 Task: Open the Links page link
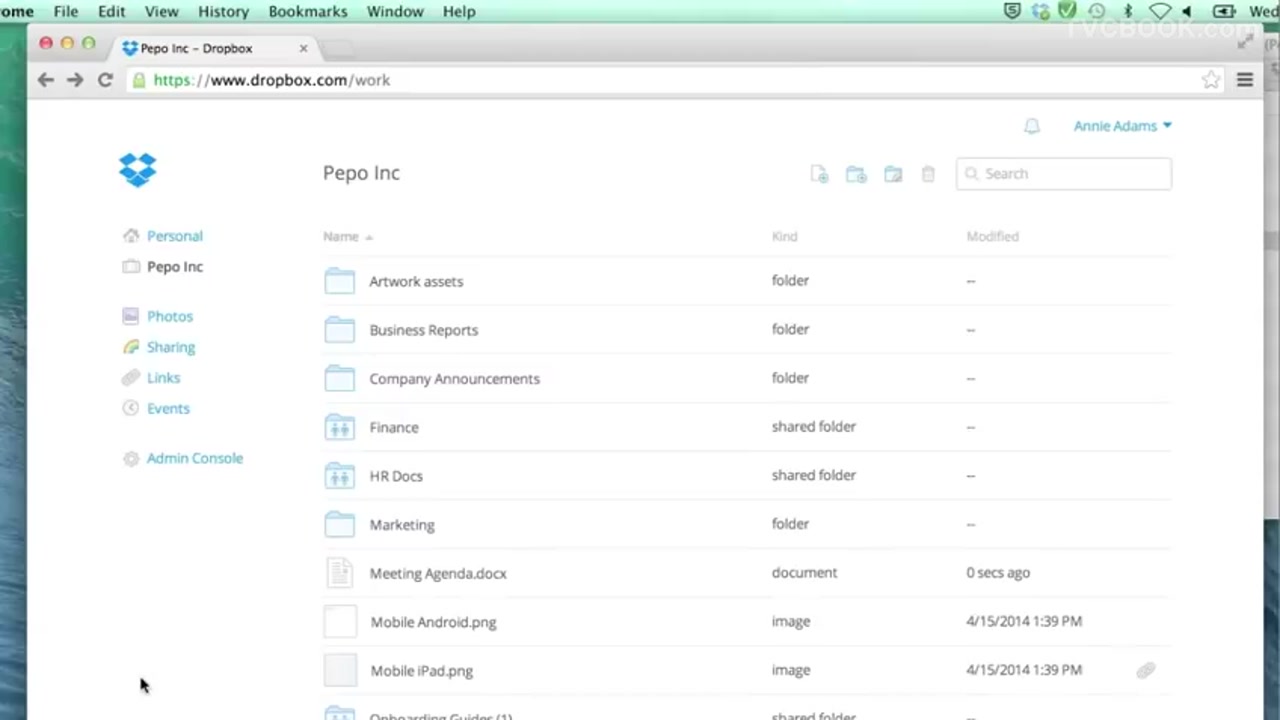click(163, 378)
